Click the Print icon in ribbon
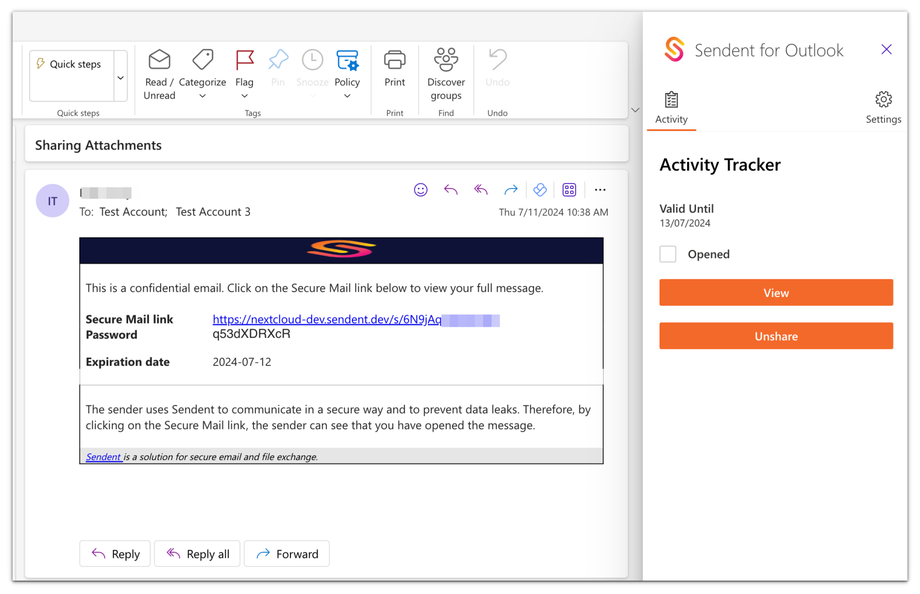Screen dimensions: 920x594 click(x=394, y=60)
